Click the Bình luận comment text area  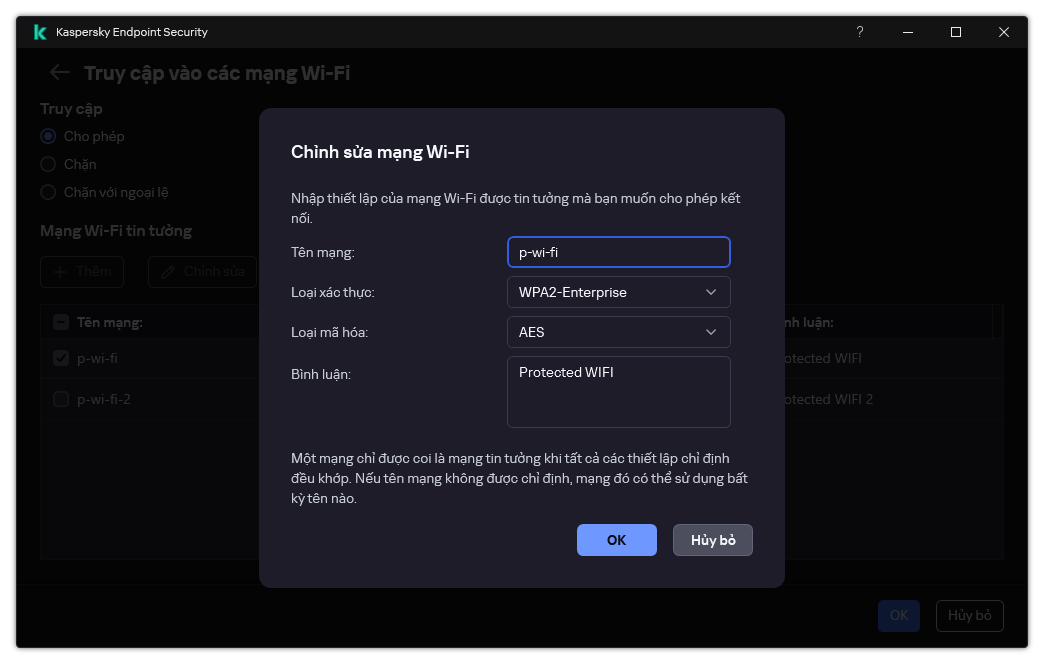pos(618,392)
